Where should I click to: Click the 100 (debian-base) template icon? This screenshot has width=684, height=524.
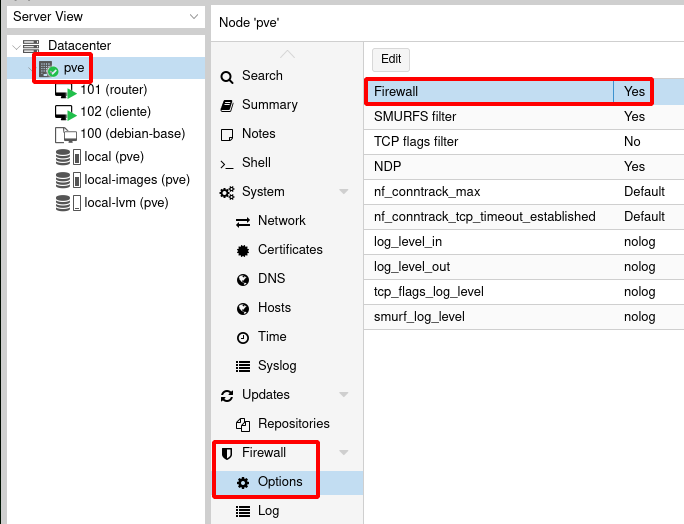click(x=65, y=135)
